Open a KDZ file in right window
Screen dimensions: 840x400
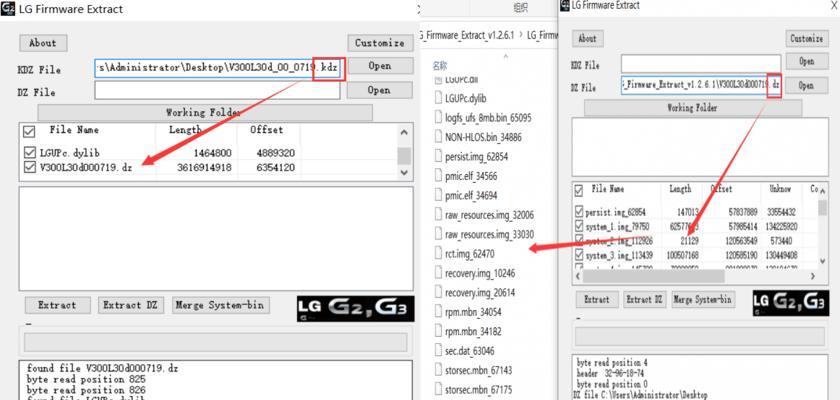807,61
